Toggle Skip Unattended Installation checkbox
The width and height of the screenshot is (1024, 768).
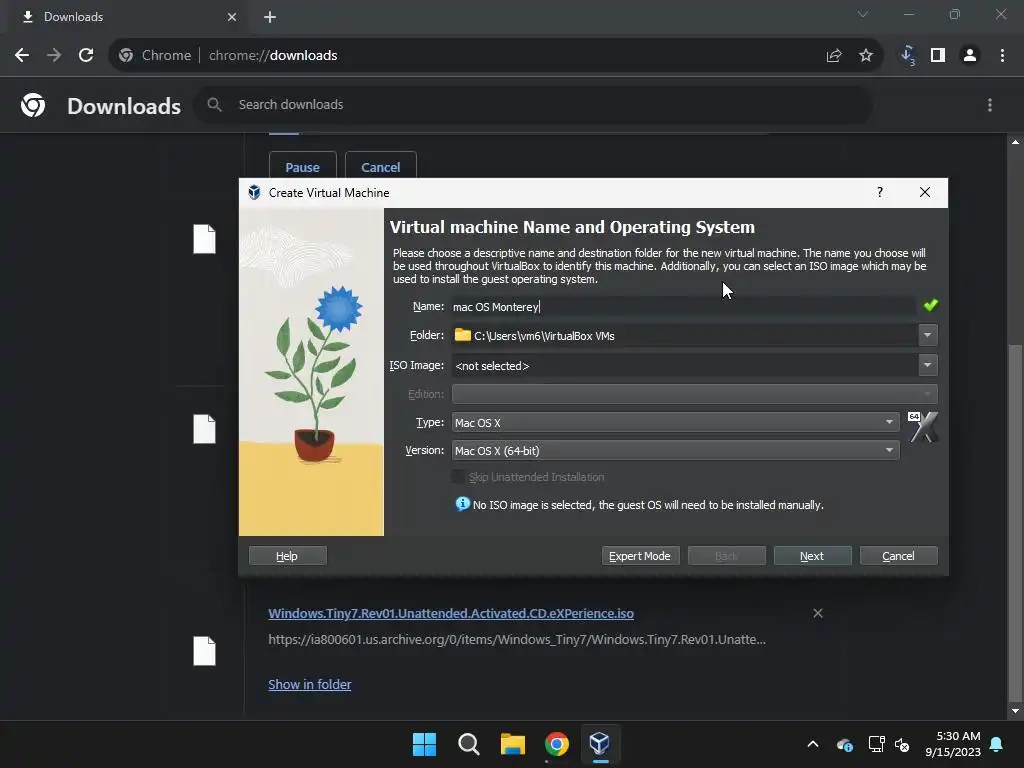[x=458, y=477]
